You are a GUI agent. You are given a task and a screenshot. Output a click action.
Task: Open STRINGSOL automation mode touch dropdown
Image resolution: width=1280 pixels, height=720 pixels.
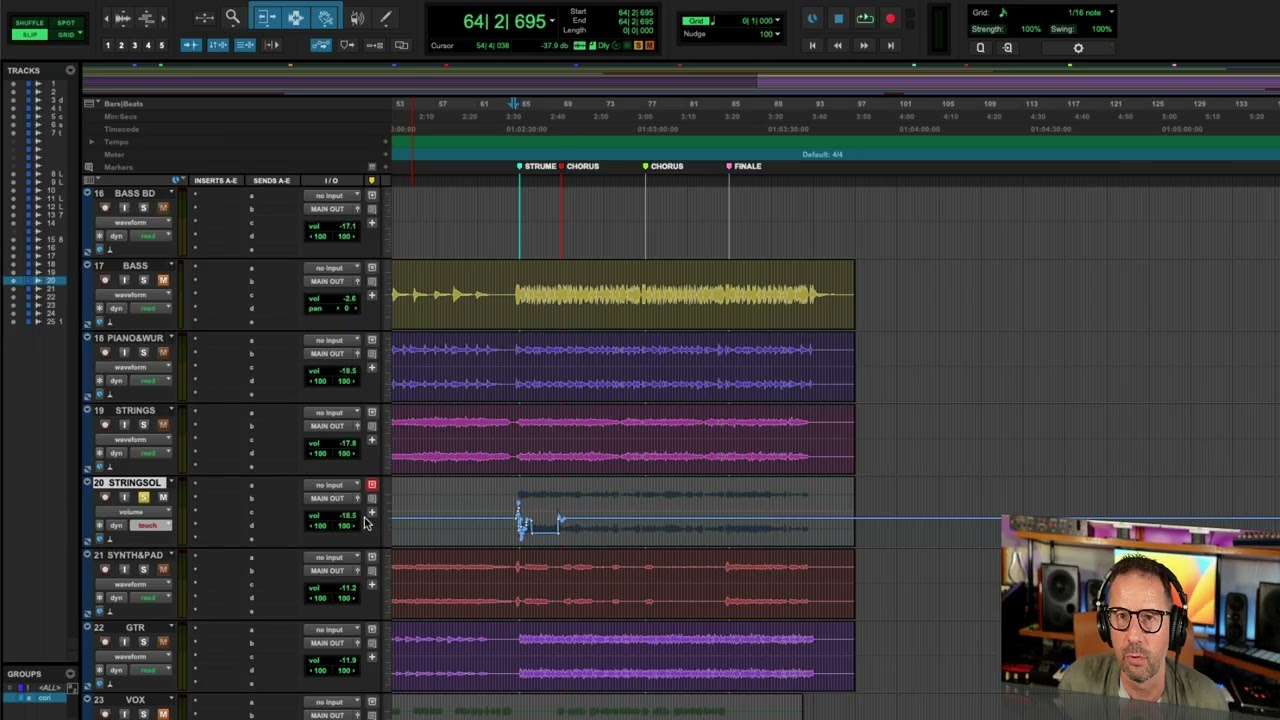[149, 525]
